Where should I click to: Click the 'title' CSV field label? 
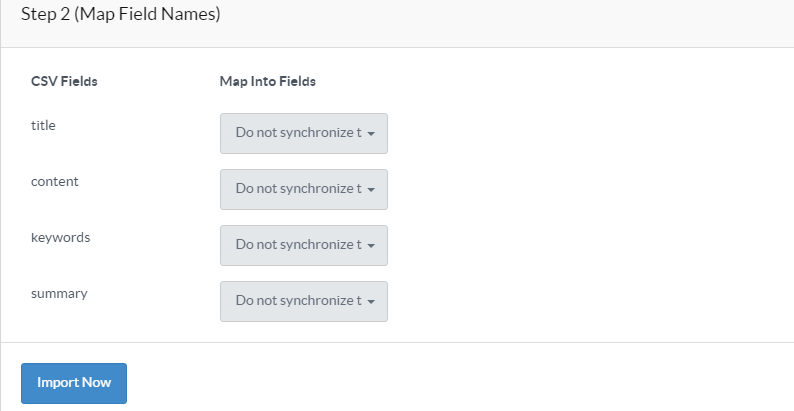pos(44,126)
